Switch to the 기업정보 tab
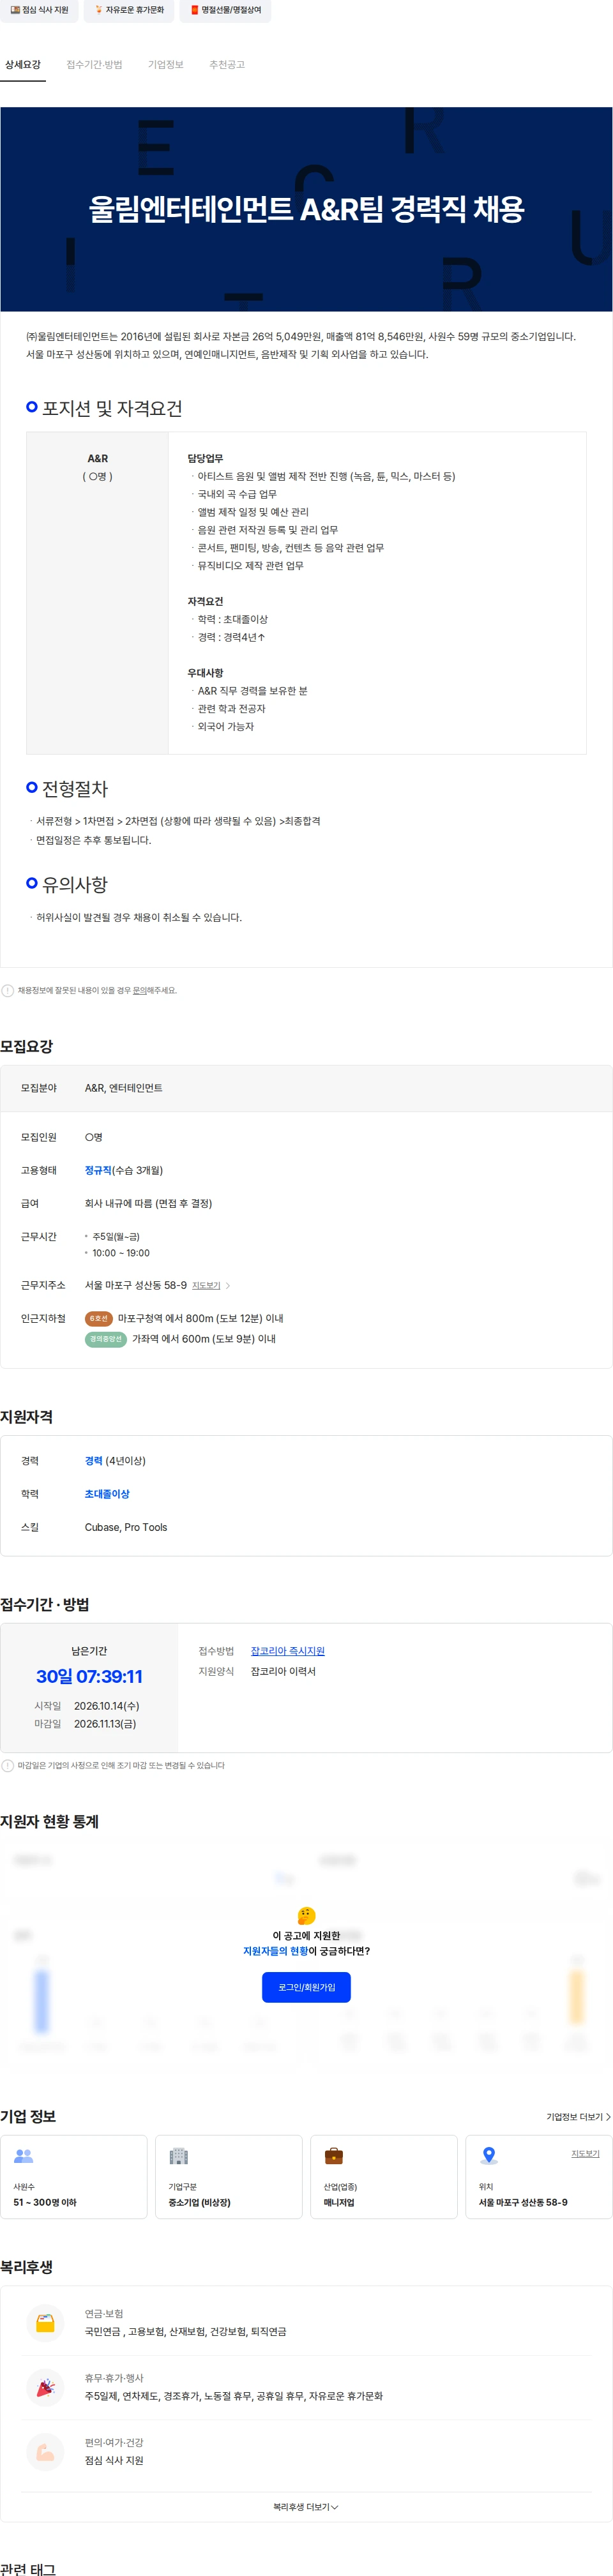The width and height of the screenshot is (613, 2576). click(166, 65)
